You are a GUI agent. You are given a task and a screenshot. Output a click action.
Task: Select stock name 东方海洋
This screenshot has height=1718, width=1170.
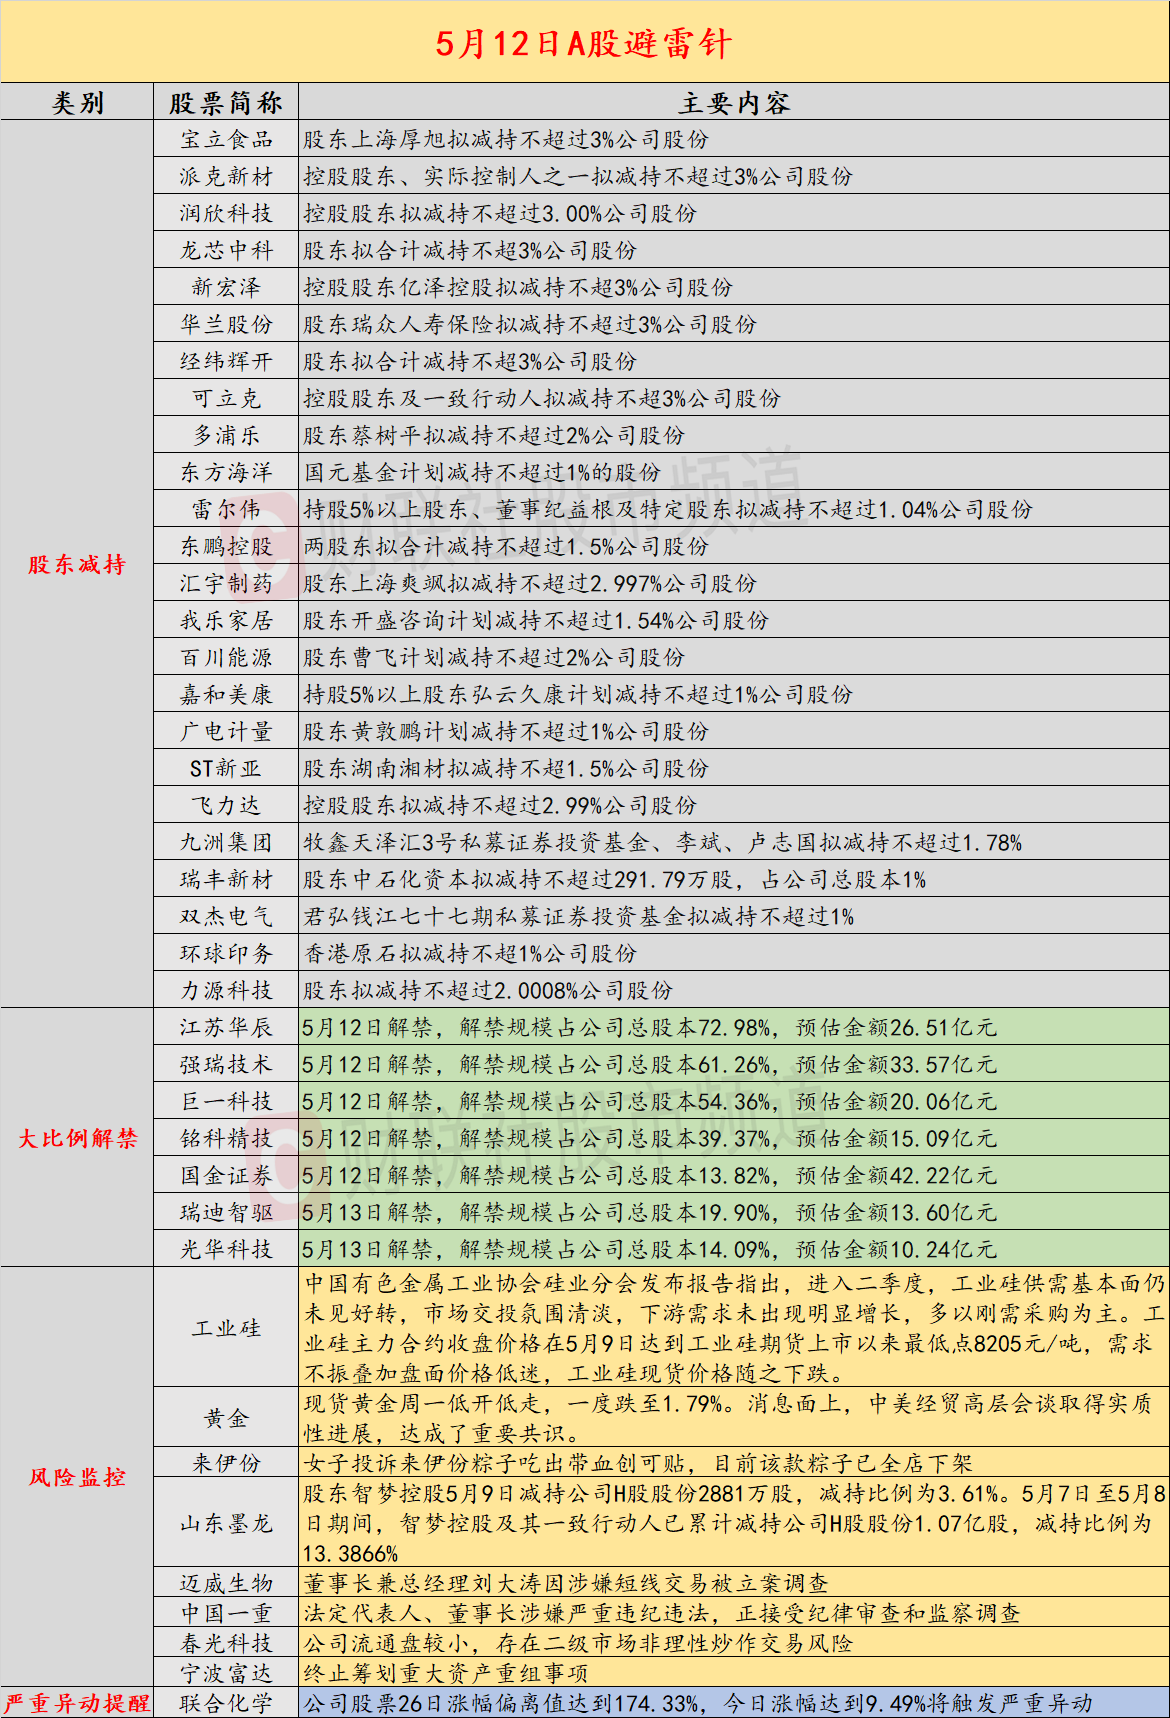tap(226, 472)
